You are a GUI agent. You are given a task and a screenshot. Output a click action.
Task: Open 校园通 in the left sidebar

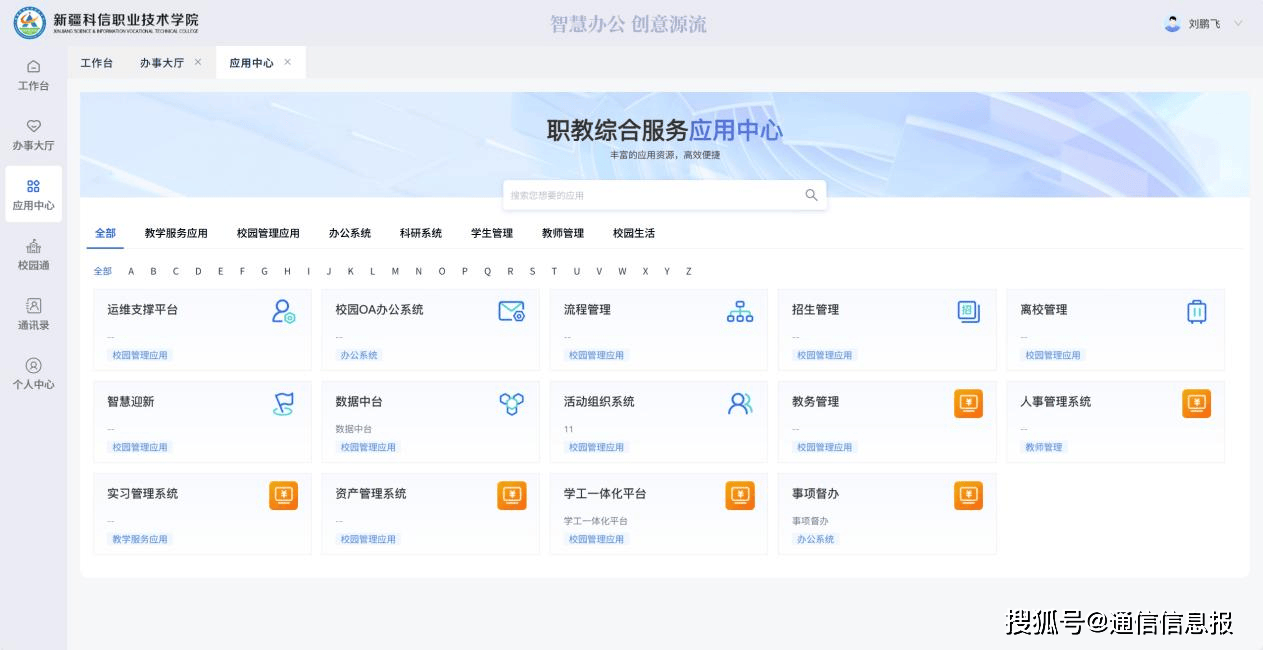[33, 255]
